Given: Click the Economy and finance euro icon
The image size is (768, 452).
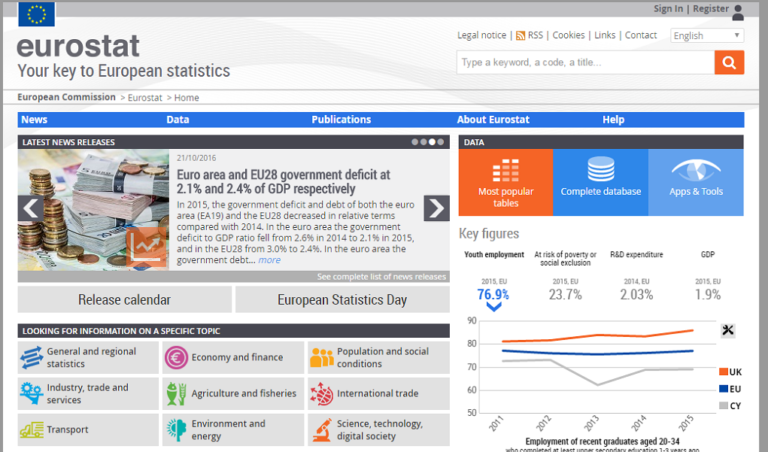Looking at the screenshot, I should [x=176, y=357].
